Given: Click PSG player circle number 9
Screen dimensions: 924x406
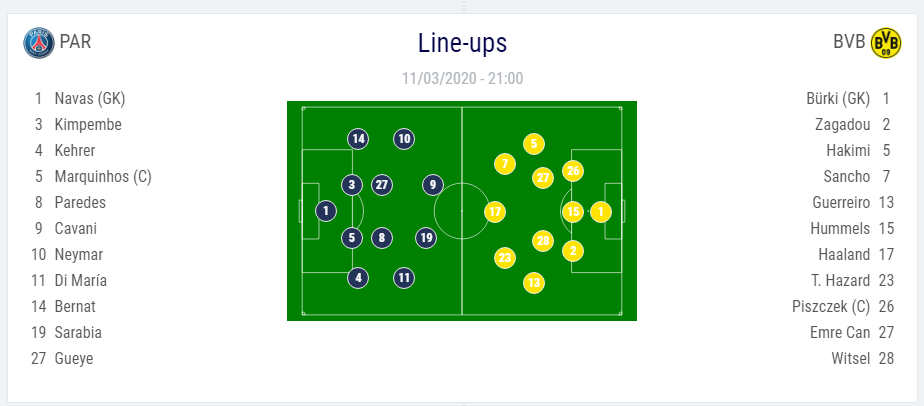Looking at the screenshot, I should 433,185.
